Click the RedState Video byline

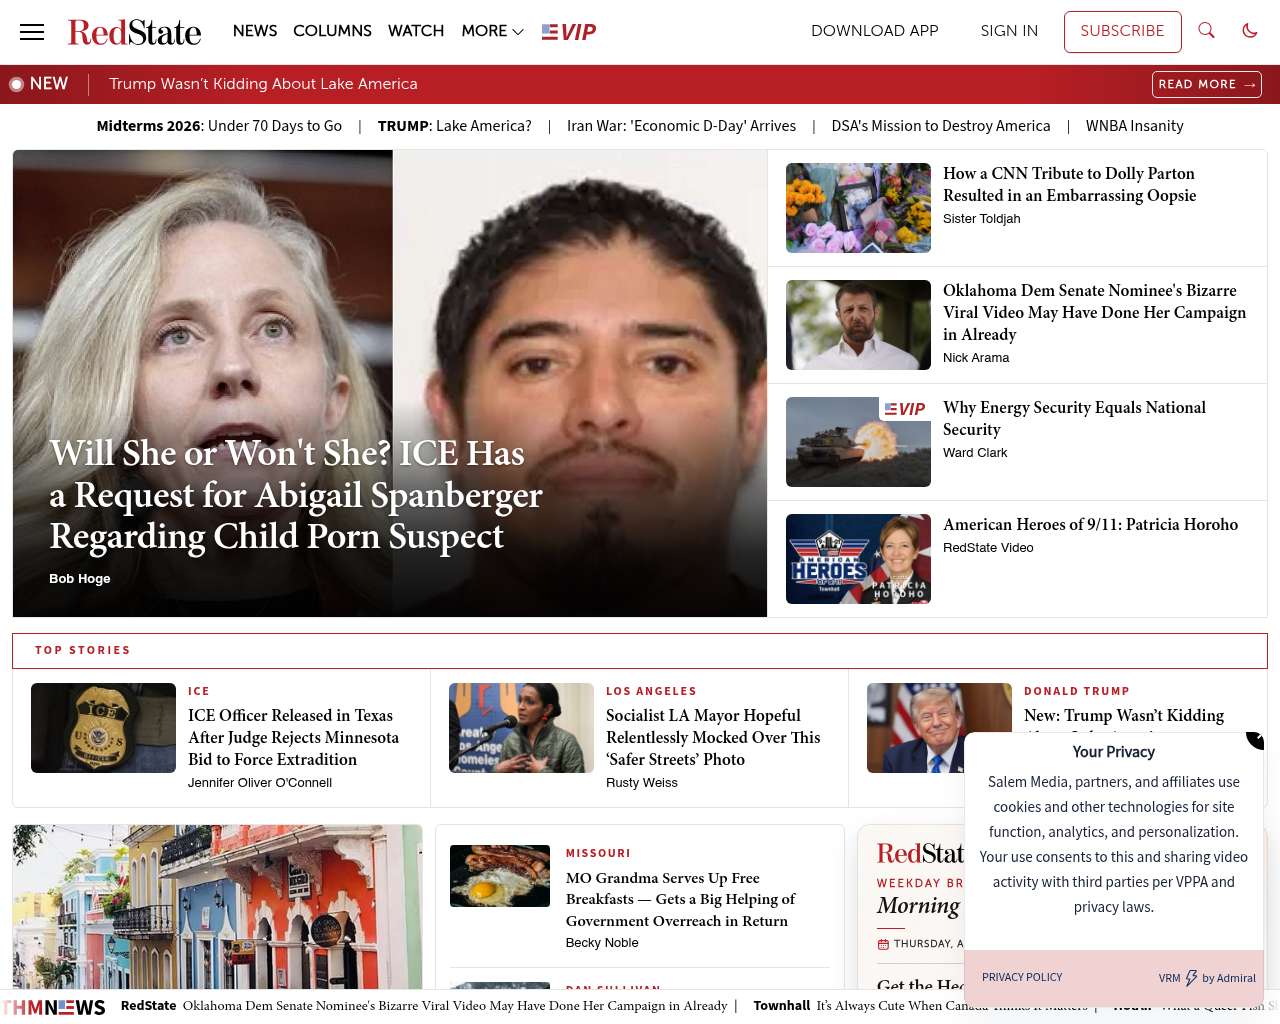coord(988,548)
